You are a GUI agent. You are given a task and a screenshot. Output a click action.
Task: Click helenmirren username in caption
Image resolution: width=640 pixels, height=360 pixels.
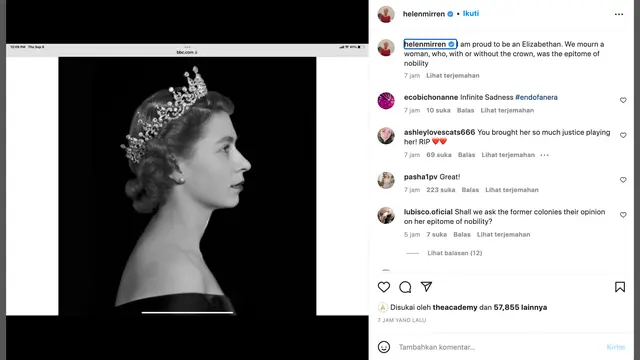click(x=425, y=44)
